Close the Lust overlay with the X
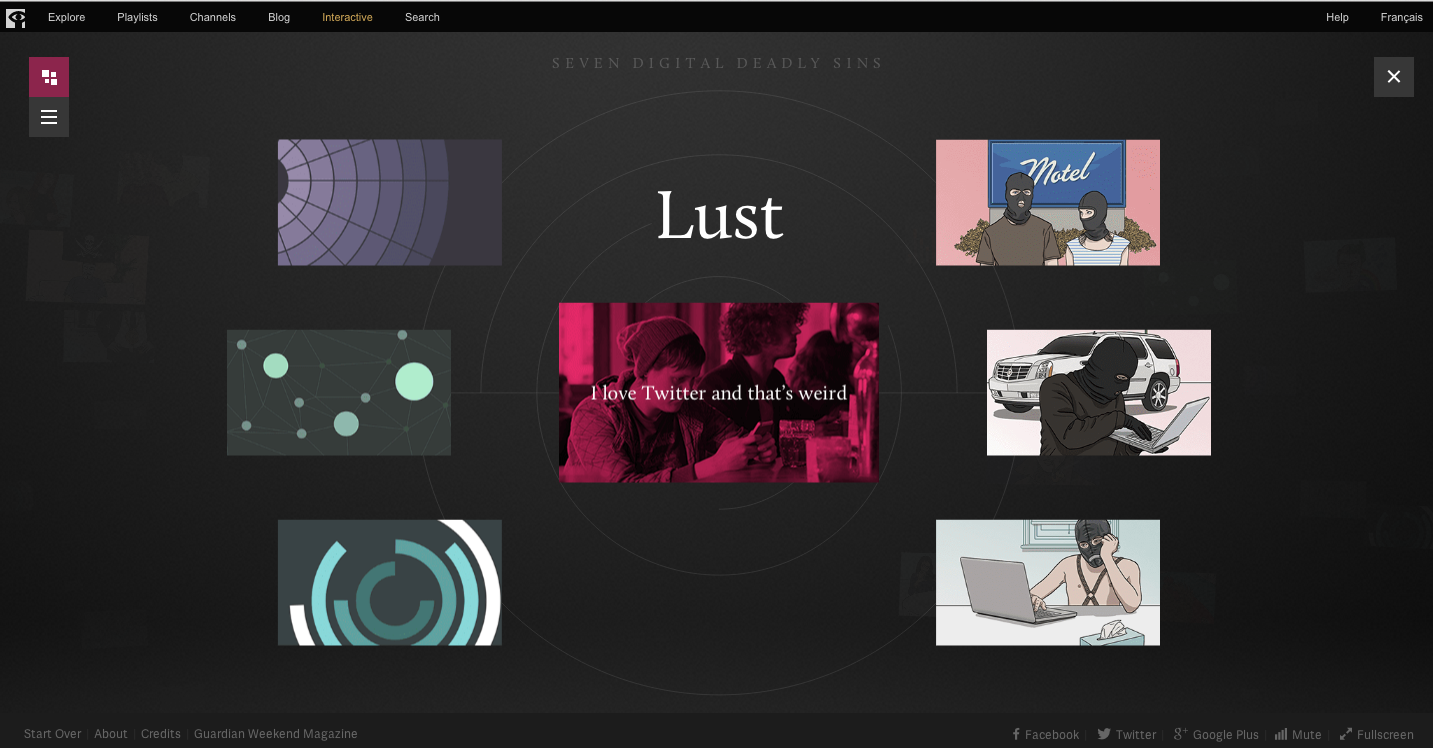 point(1394,77)
